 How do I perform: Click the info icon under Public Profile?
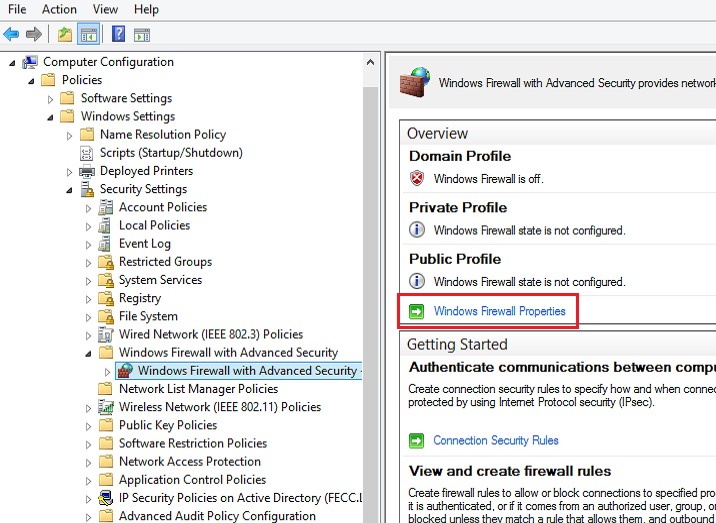tap(416, 281)
